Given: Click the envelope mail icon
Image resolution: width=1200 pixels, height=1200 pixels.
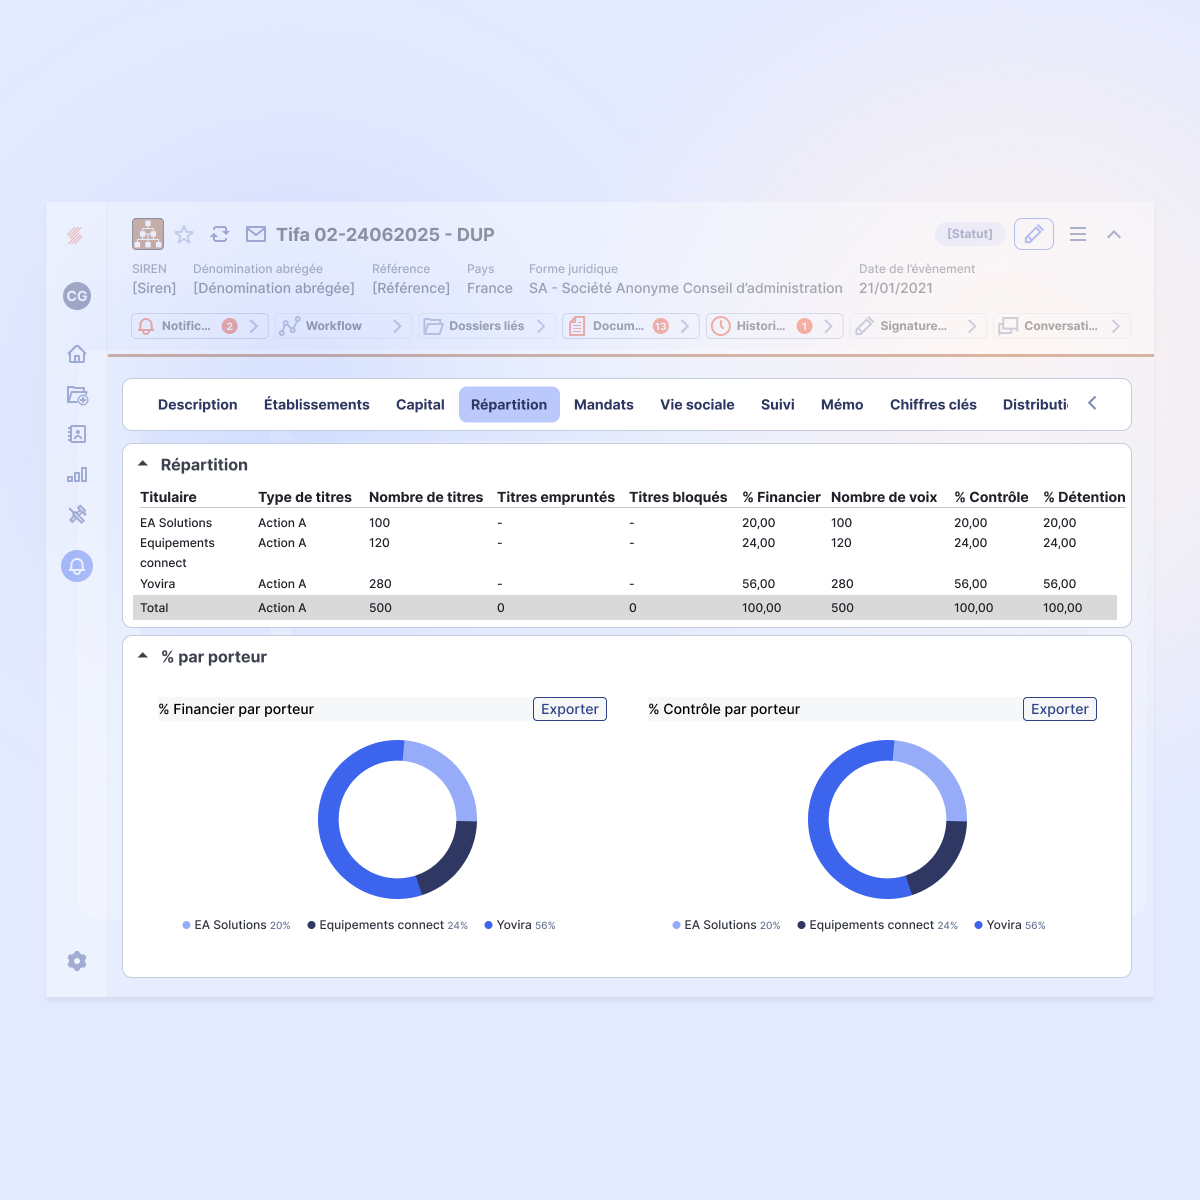Looking at the screenshot, I should [256, 234].
